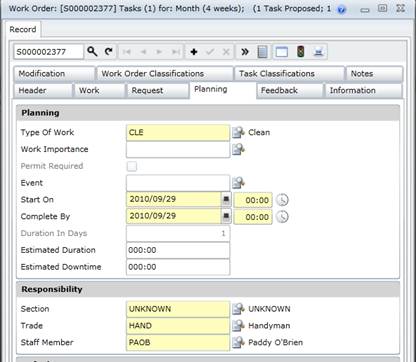Image resolution: width=416 pixels, height=362 pixels.
Task: Open the Complete By calendar picker
Action: [x=226, y=216]
